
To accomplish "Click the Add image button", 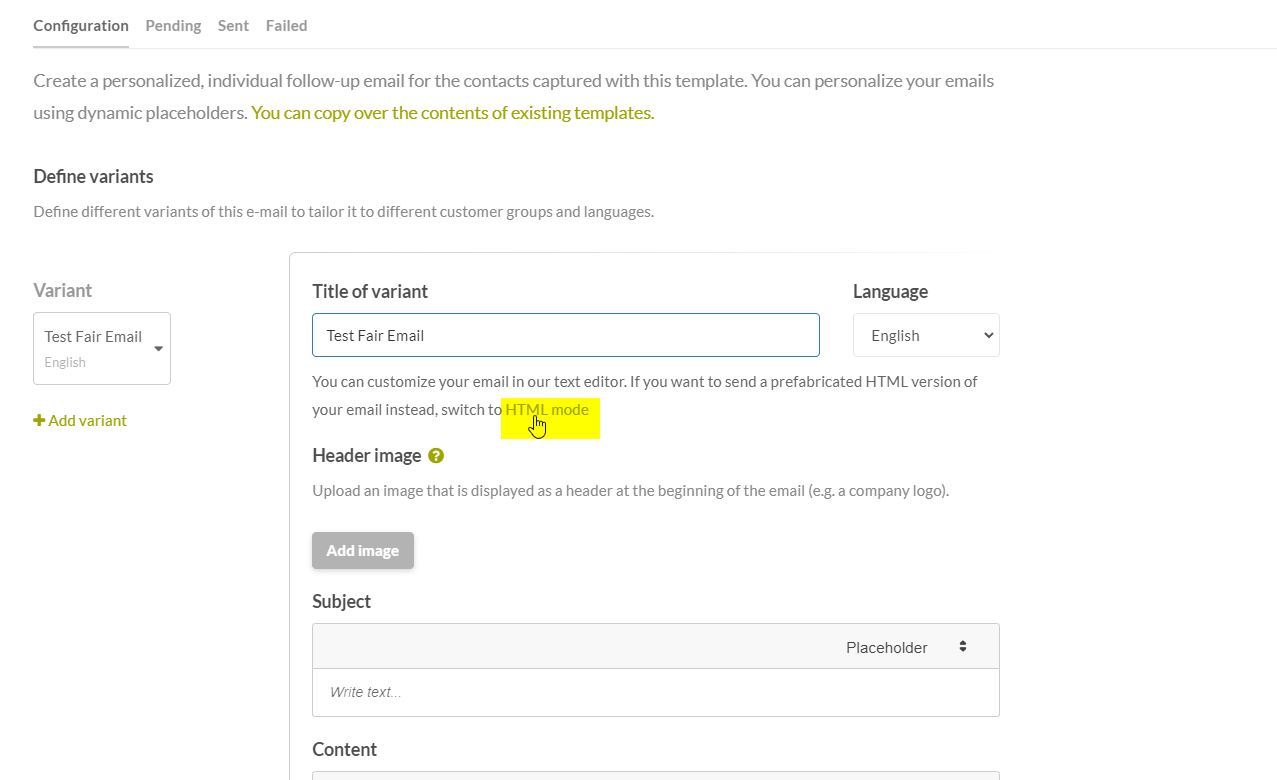I will [x=363, y=551].
